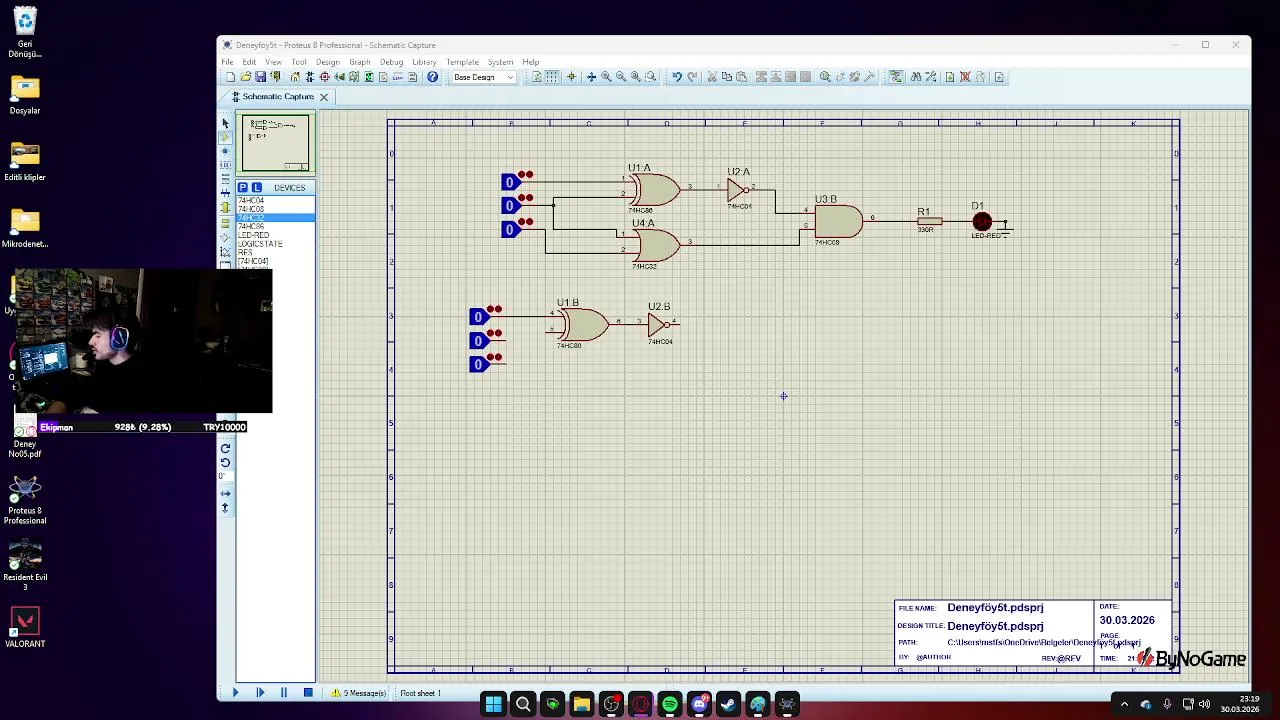Screen dimensions: 1280x720
Task: Click the Rotate Clockwise icon
Action: point(225,448)
